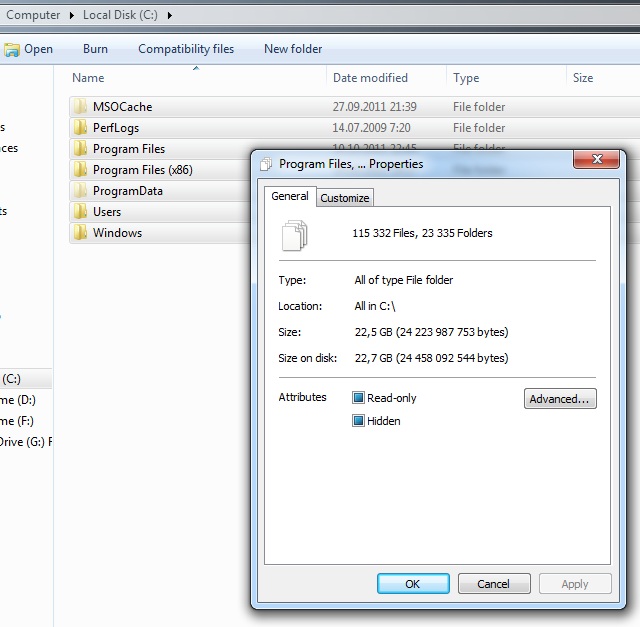Click Compatibility files in the toolbar
Image resolution: width=640 pixels, height=627 pixels.
pos(186,49)
